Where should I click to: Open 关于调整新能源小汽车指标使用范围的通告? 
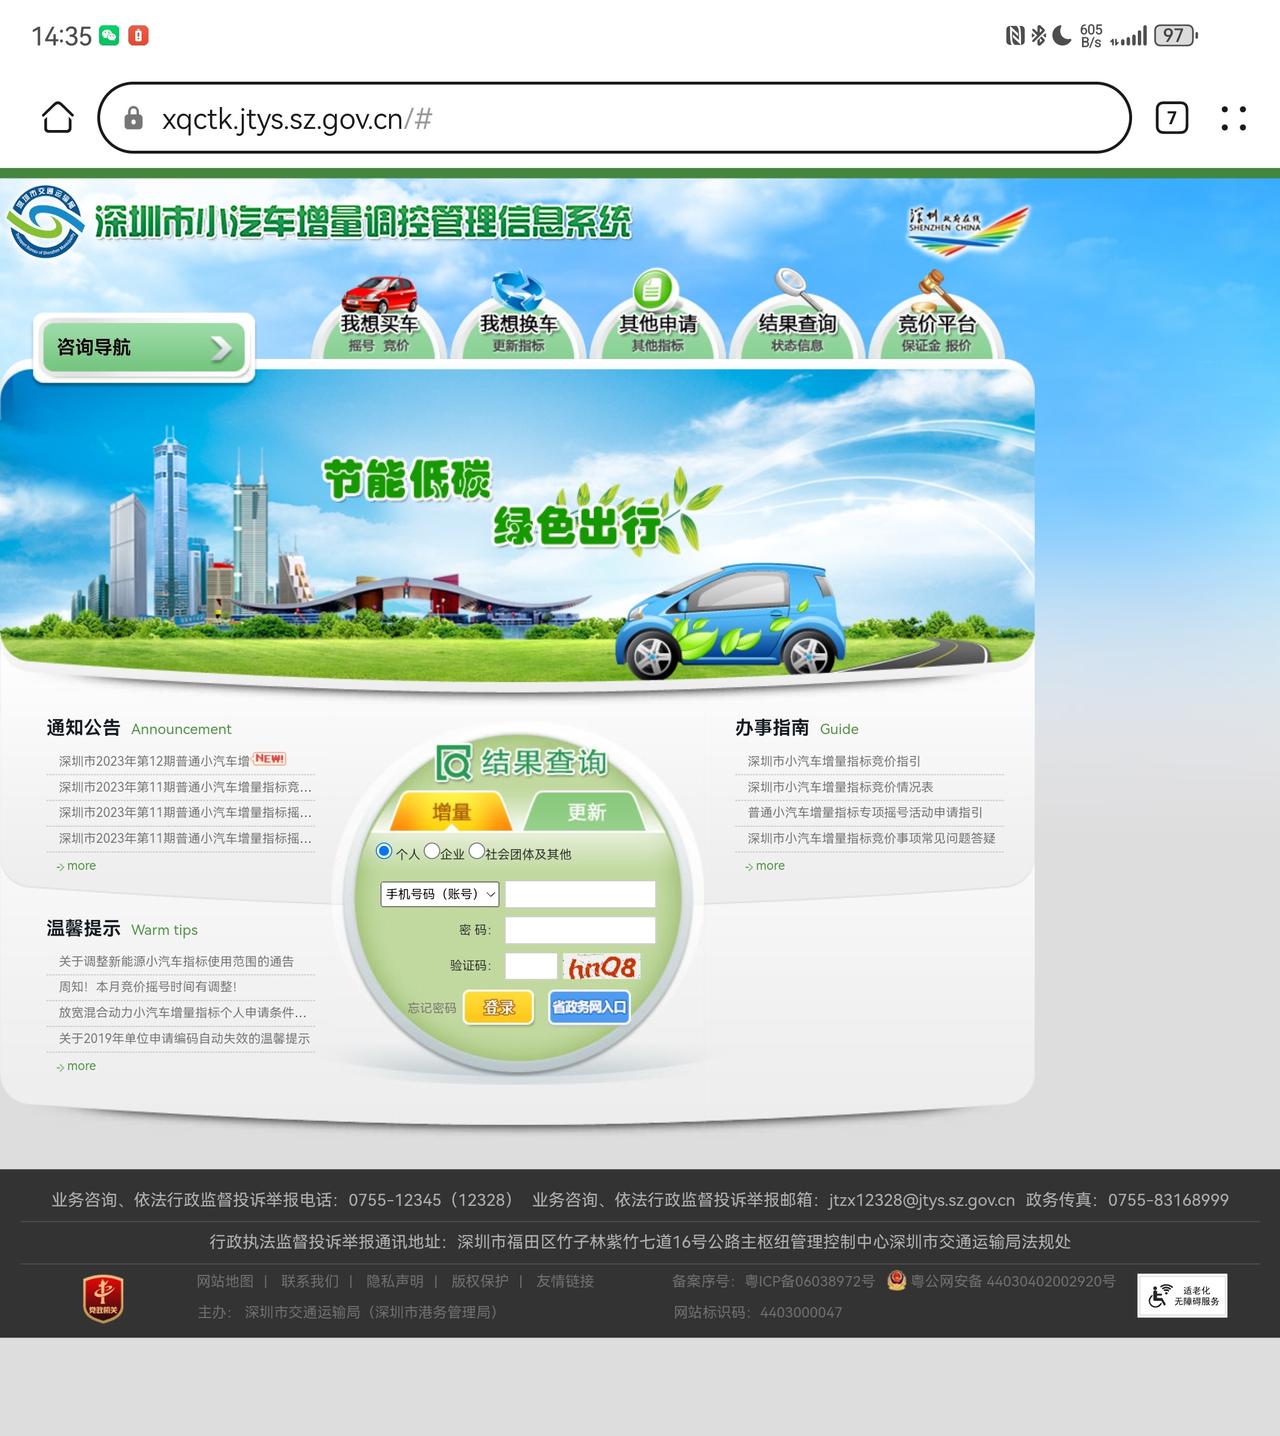pos(176,961)
